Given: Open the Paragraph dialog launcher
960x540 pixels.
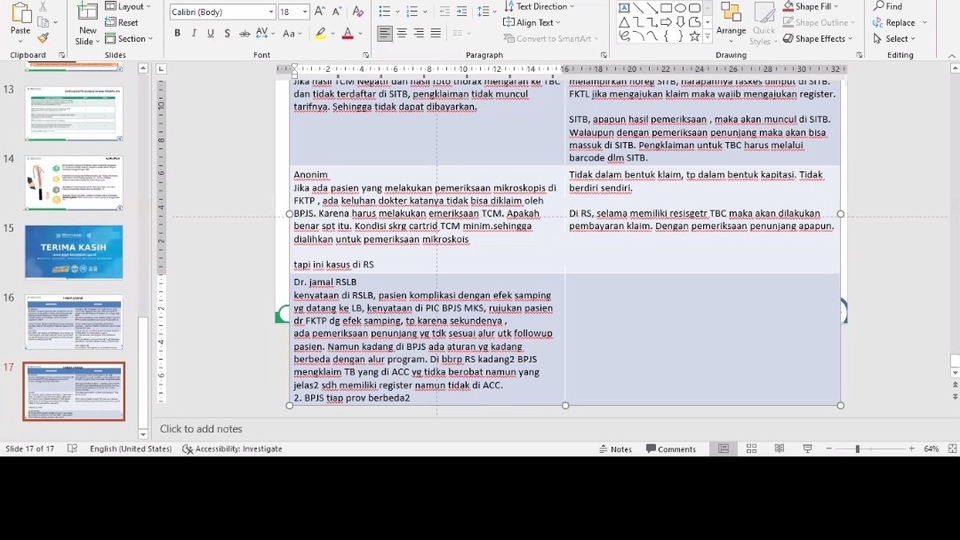Looking at the screenshot, I should pyautogui.click(x=604, y=55).
